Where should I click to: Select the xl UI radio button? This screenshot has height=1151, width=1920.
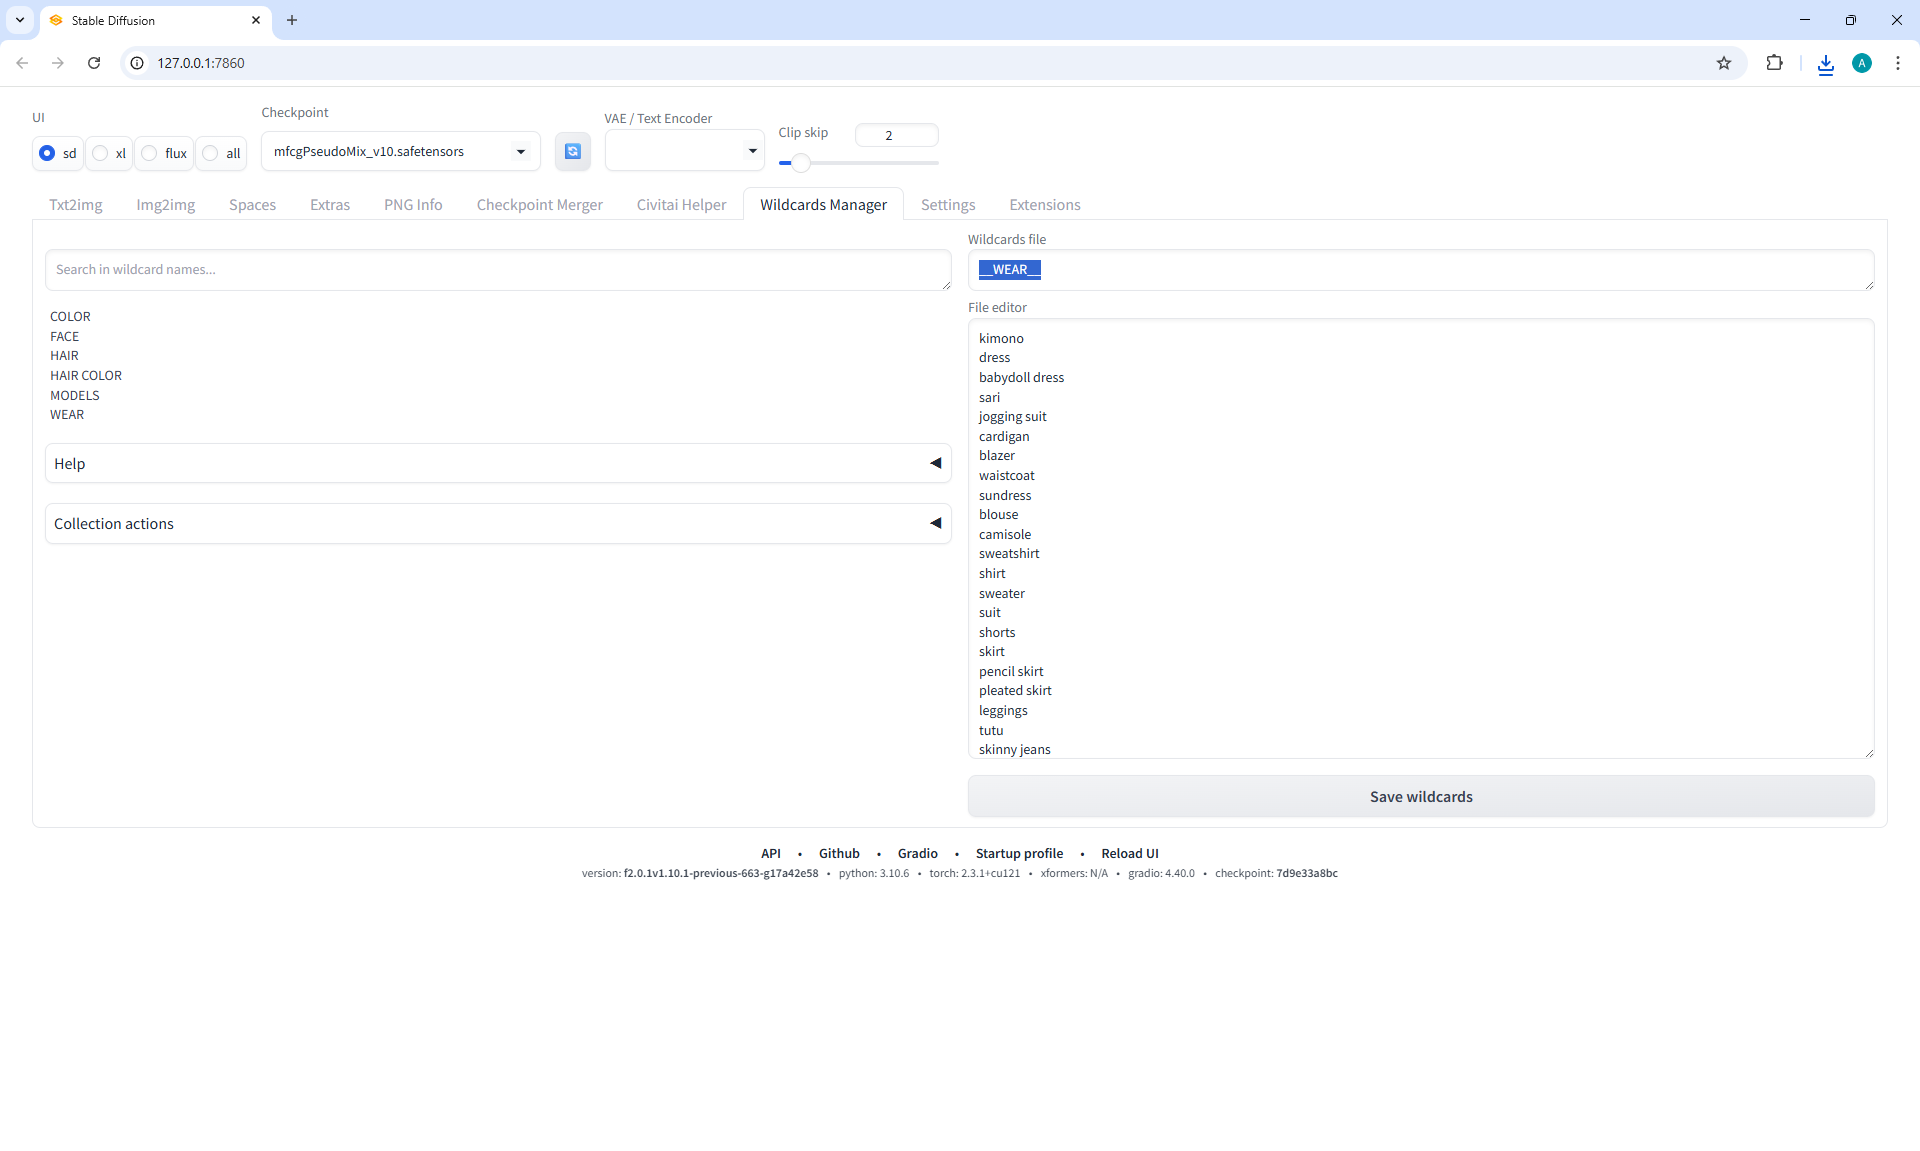(x=100, y=153)
